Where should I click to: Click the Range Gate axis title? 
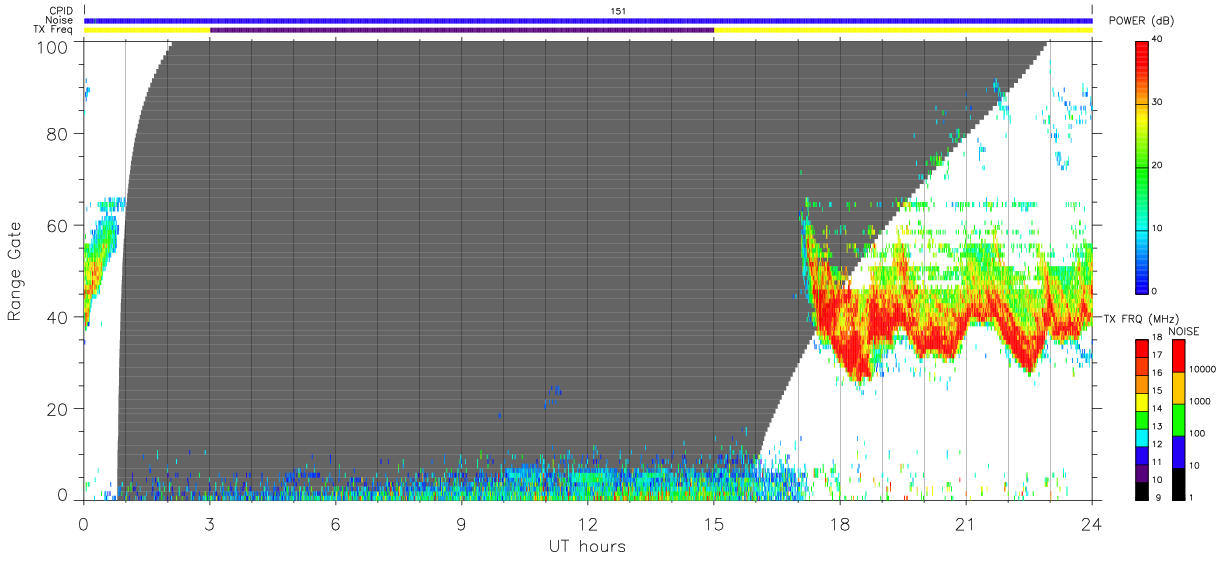click(x=16, y=271)
